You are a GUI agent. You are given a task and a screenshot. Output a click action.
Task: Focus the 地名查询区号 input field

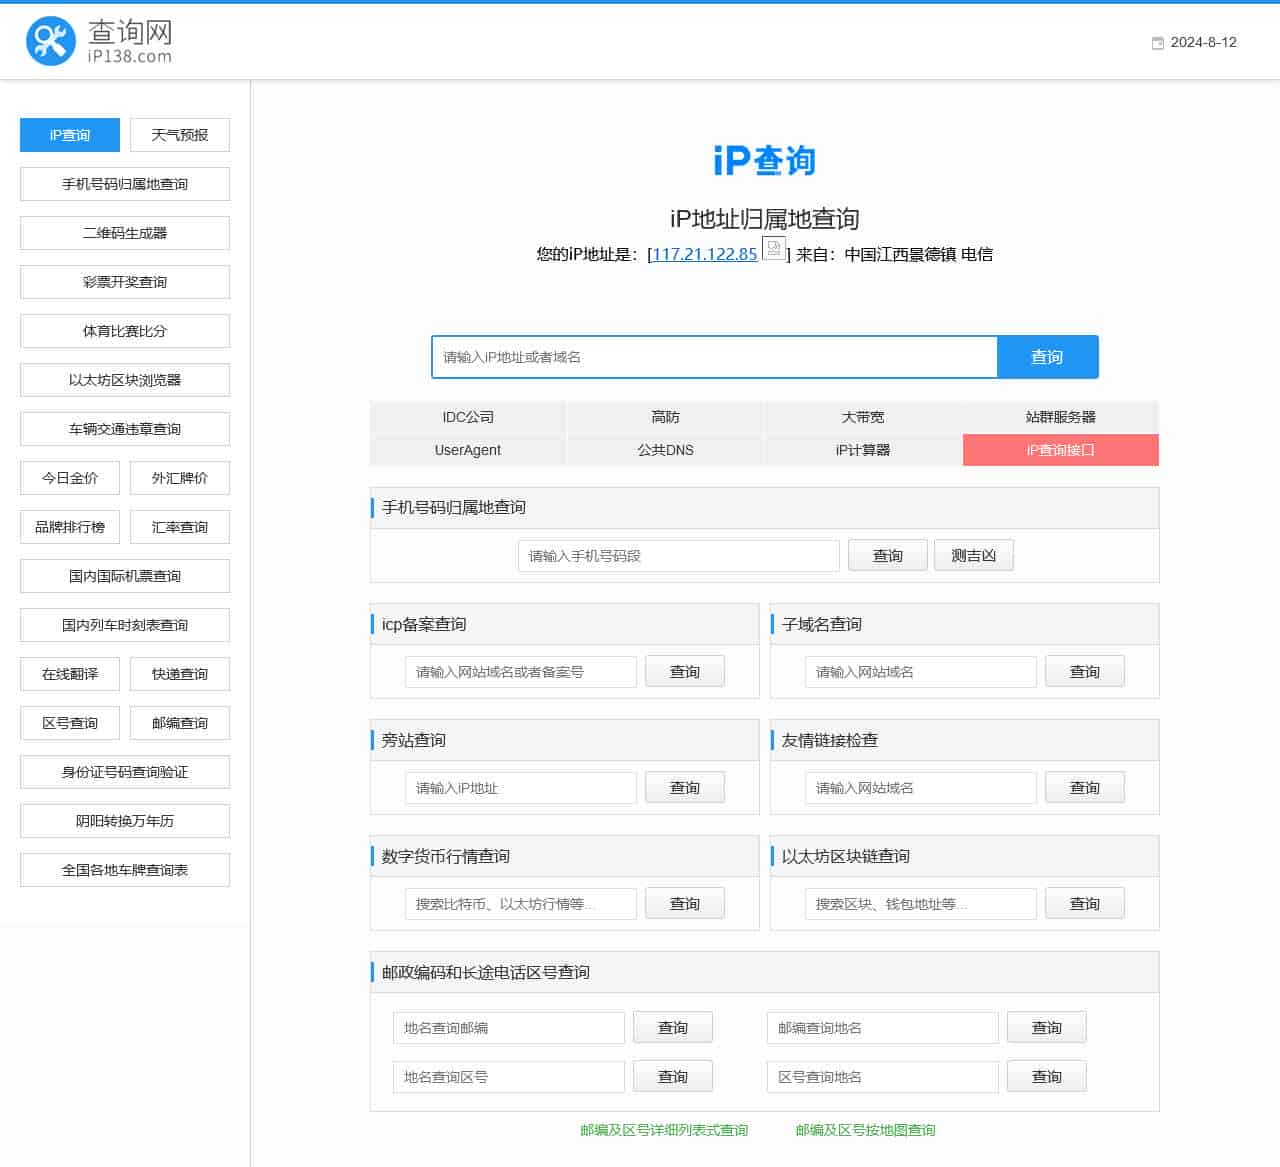509,1077
